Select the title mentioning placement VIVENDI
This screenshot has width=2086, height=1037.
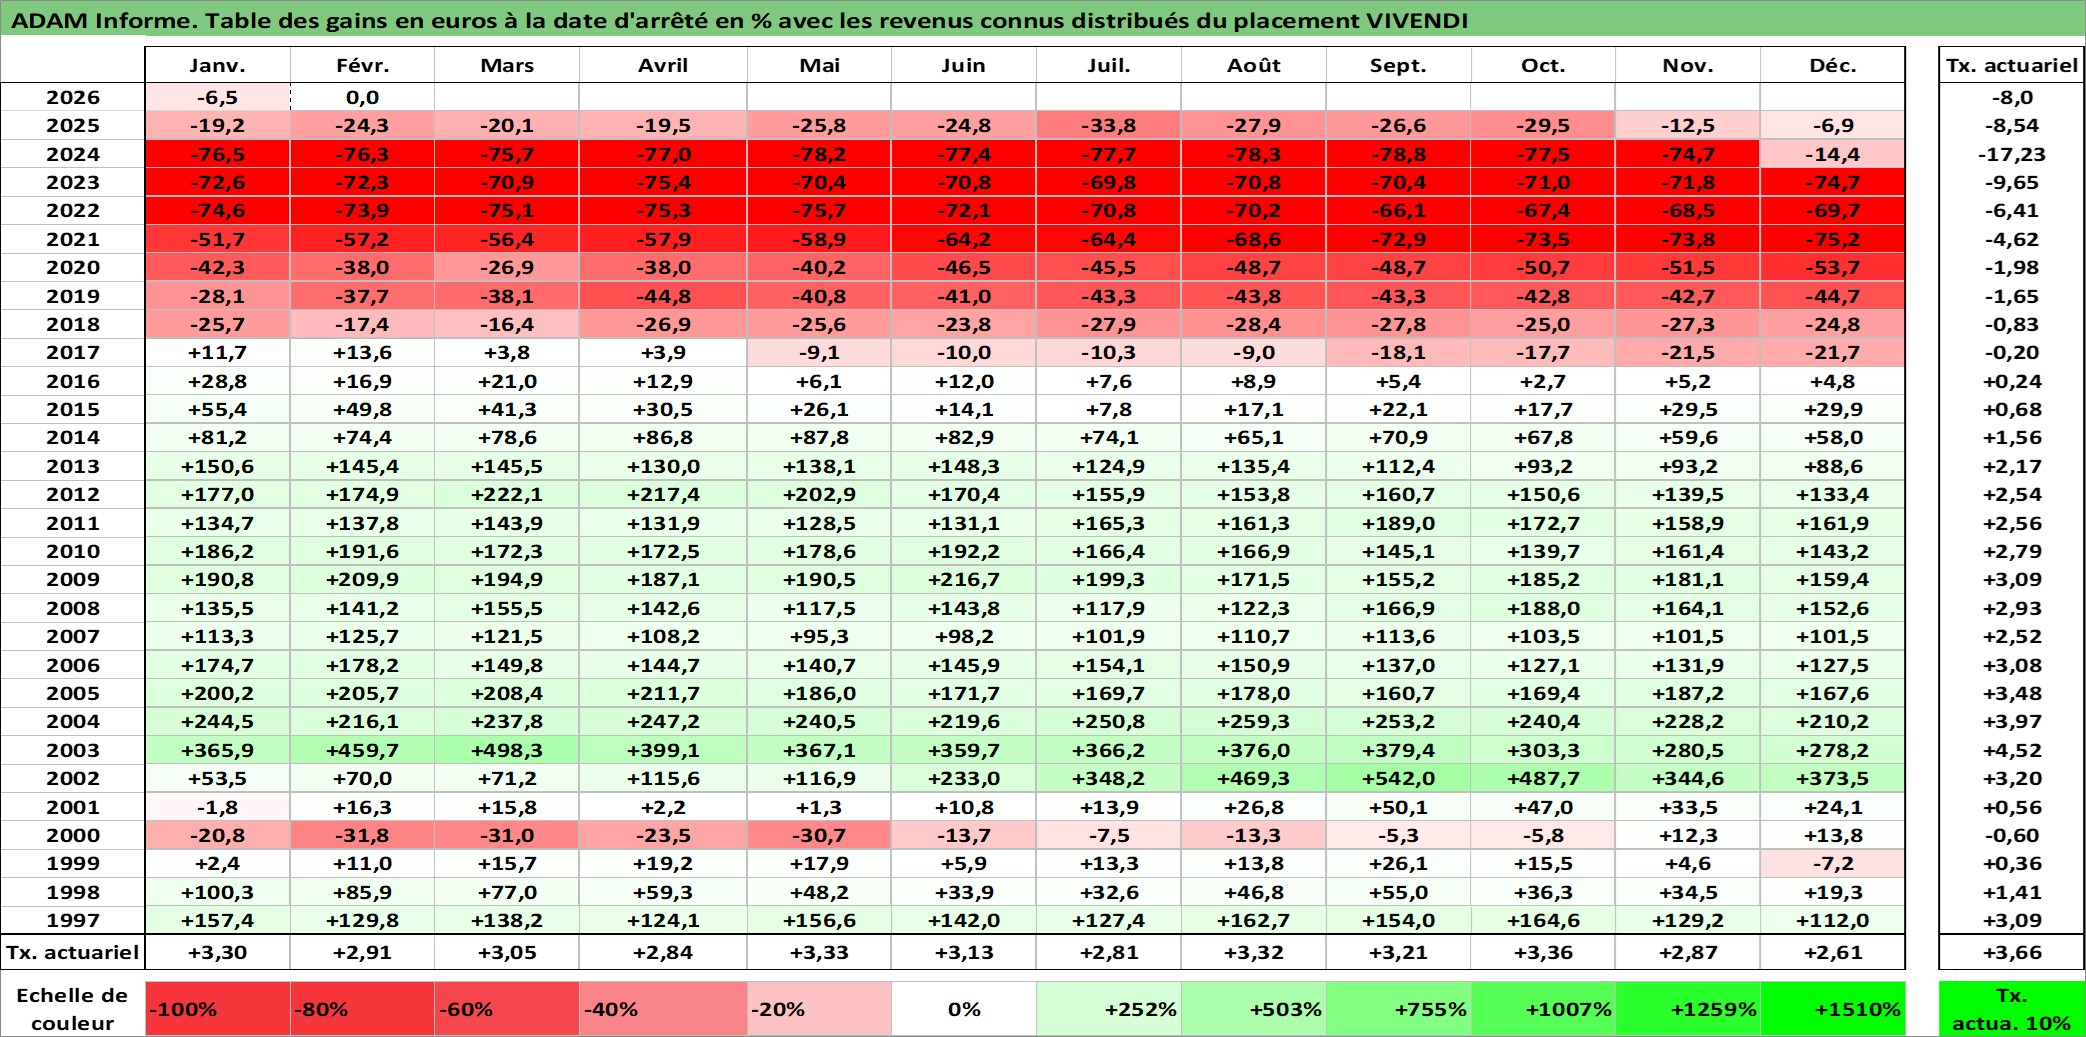click(740, 20)
